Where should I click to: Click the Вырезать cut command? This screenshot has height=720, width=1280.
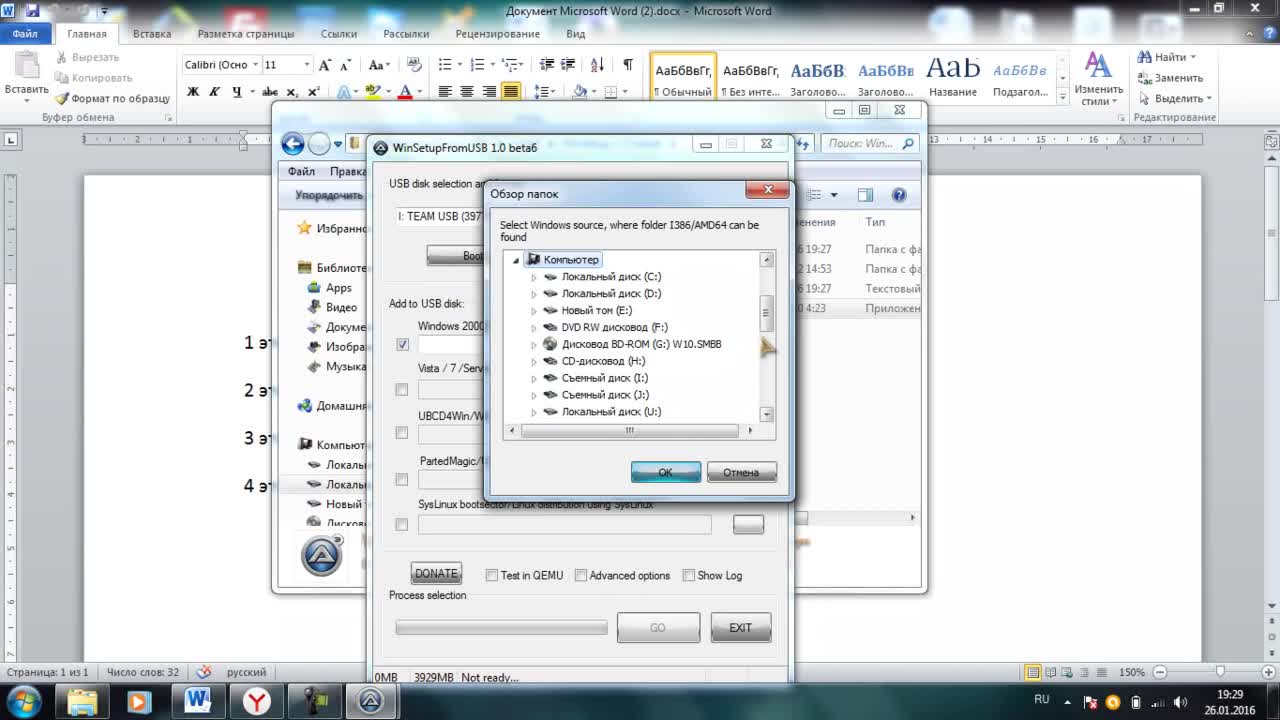click(x=88, y=57)
